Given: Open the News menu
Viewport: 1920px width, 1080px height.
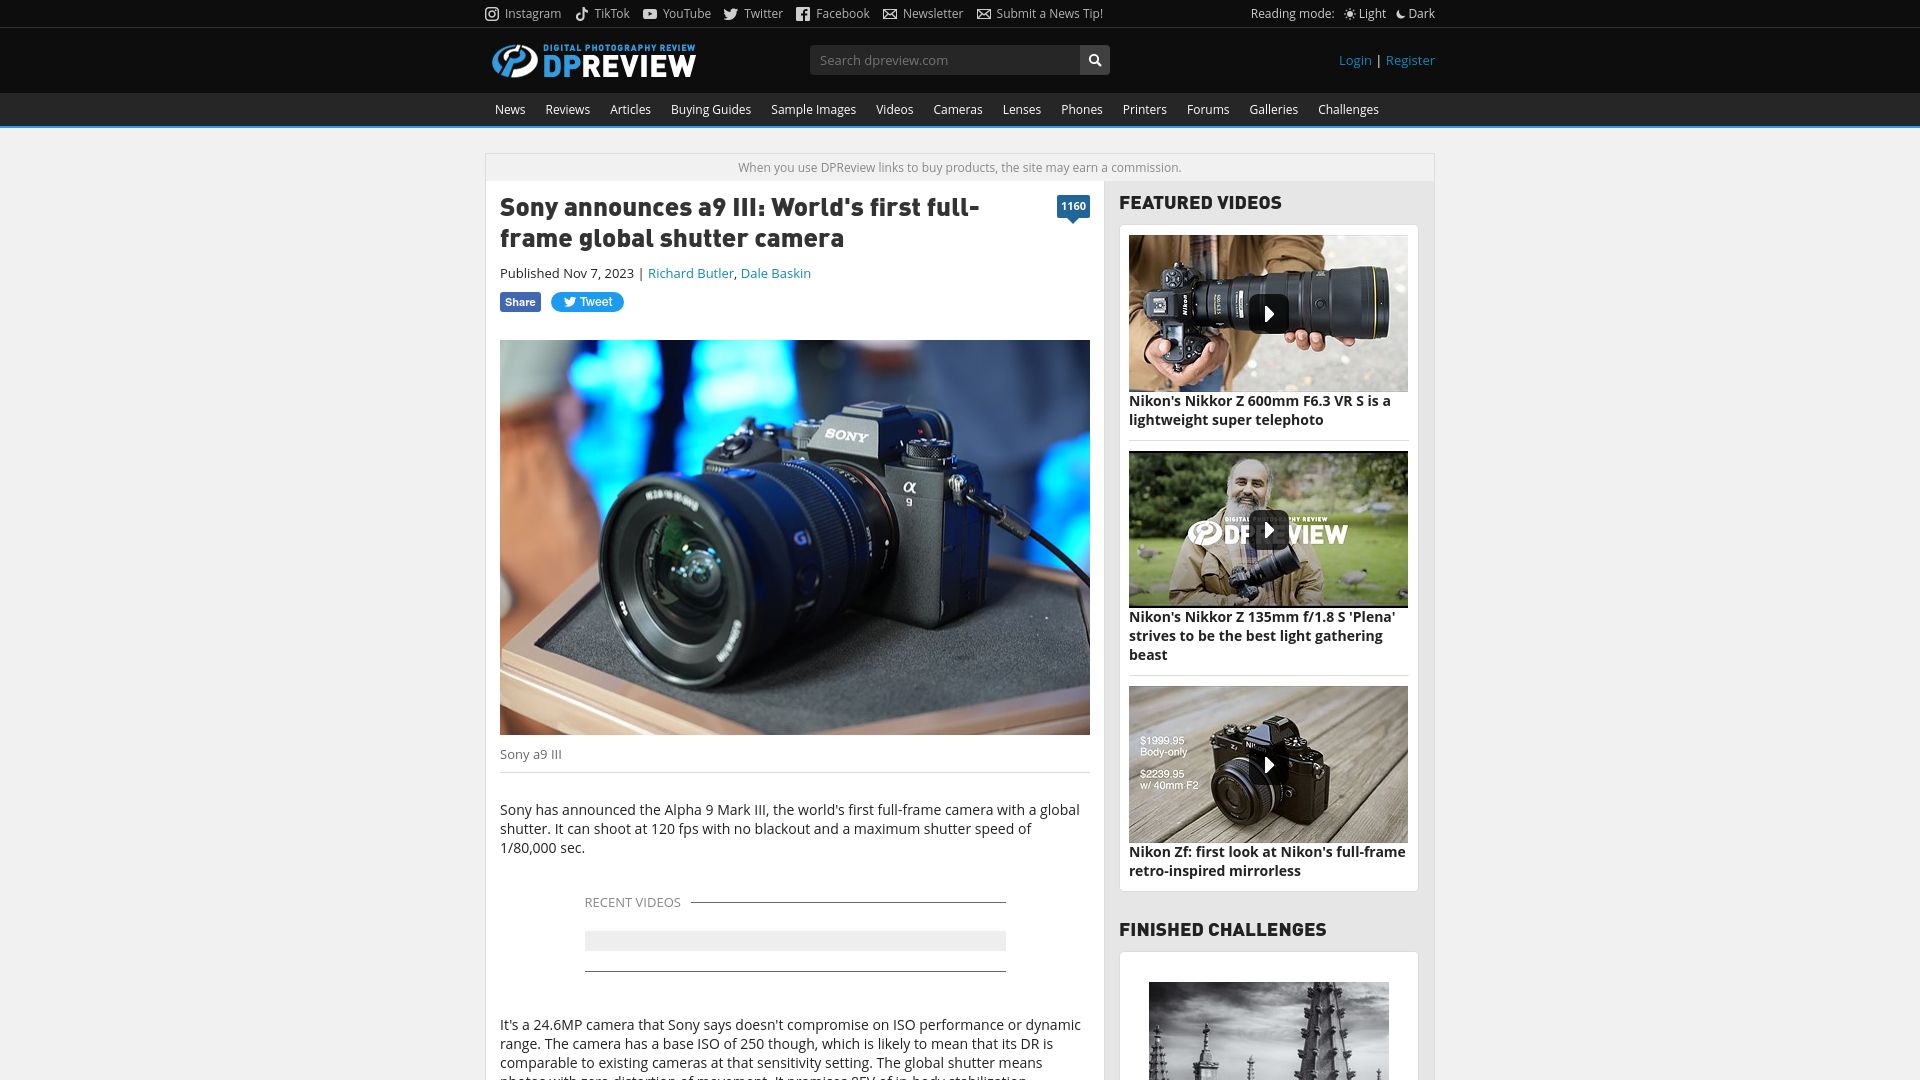Looking at the screenshot, I should pyautogui.click(x=510, y=110).
